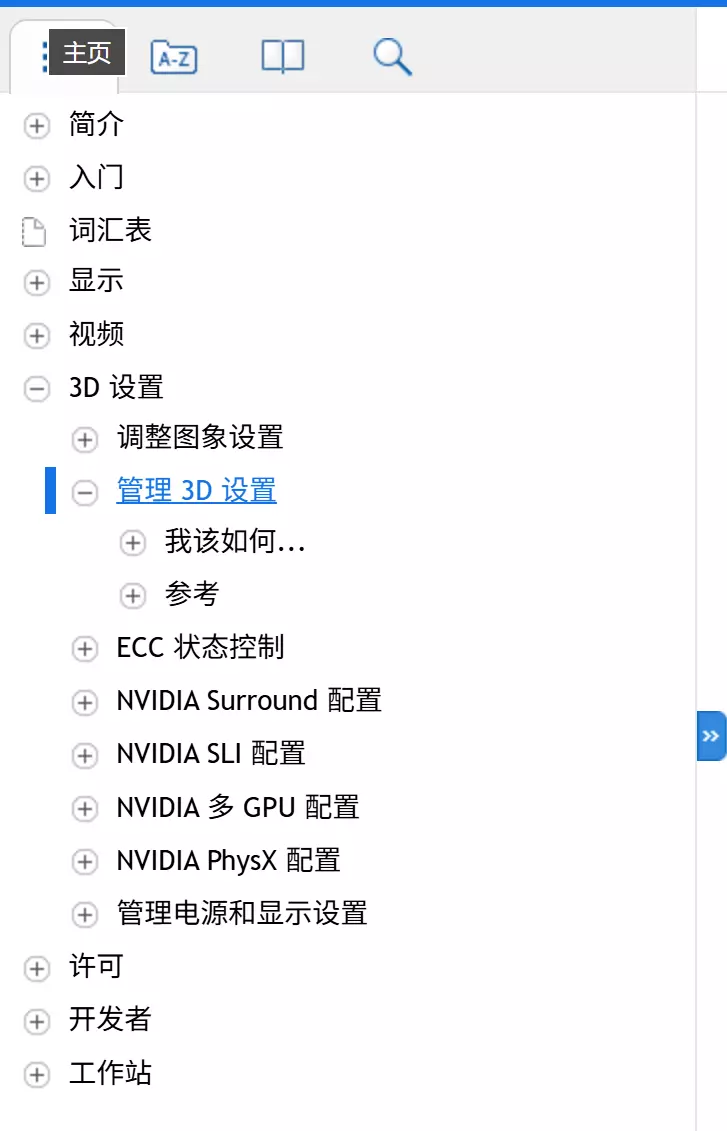The height and width of the screenshot is (1131, 727).
Task: Expand the ECC 状态控制 node
Action: [85, 649]
